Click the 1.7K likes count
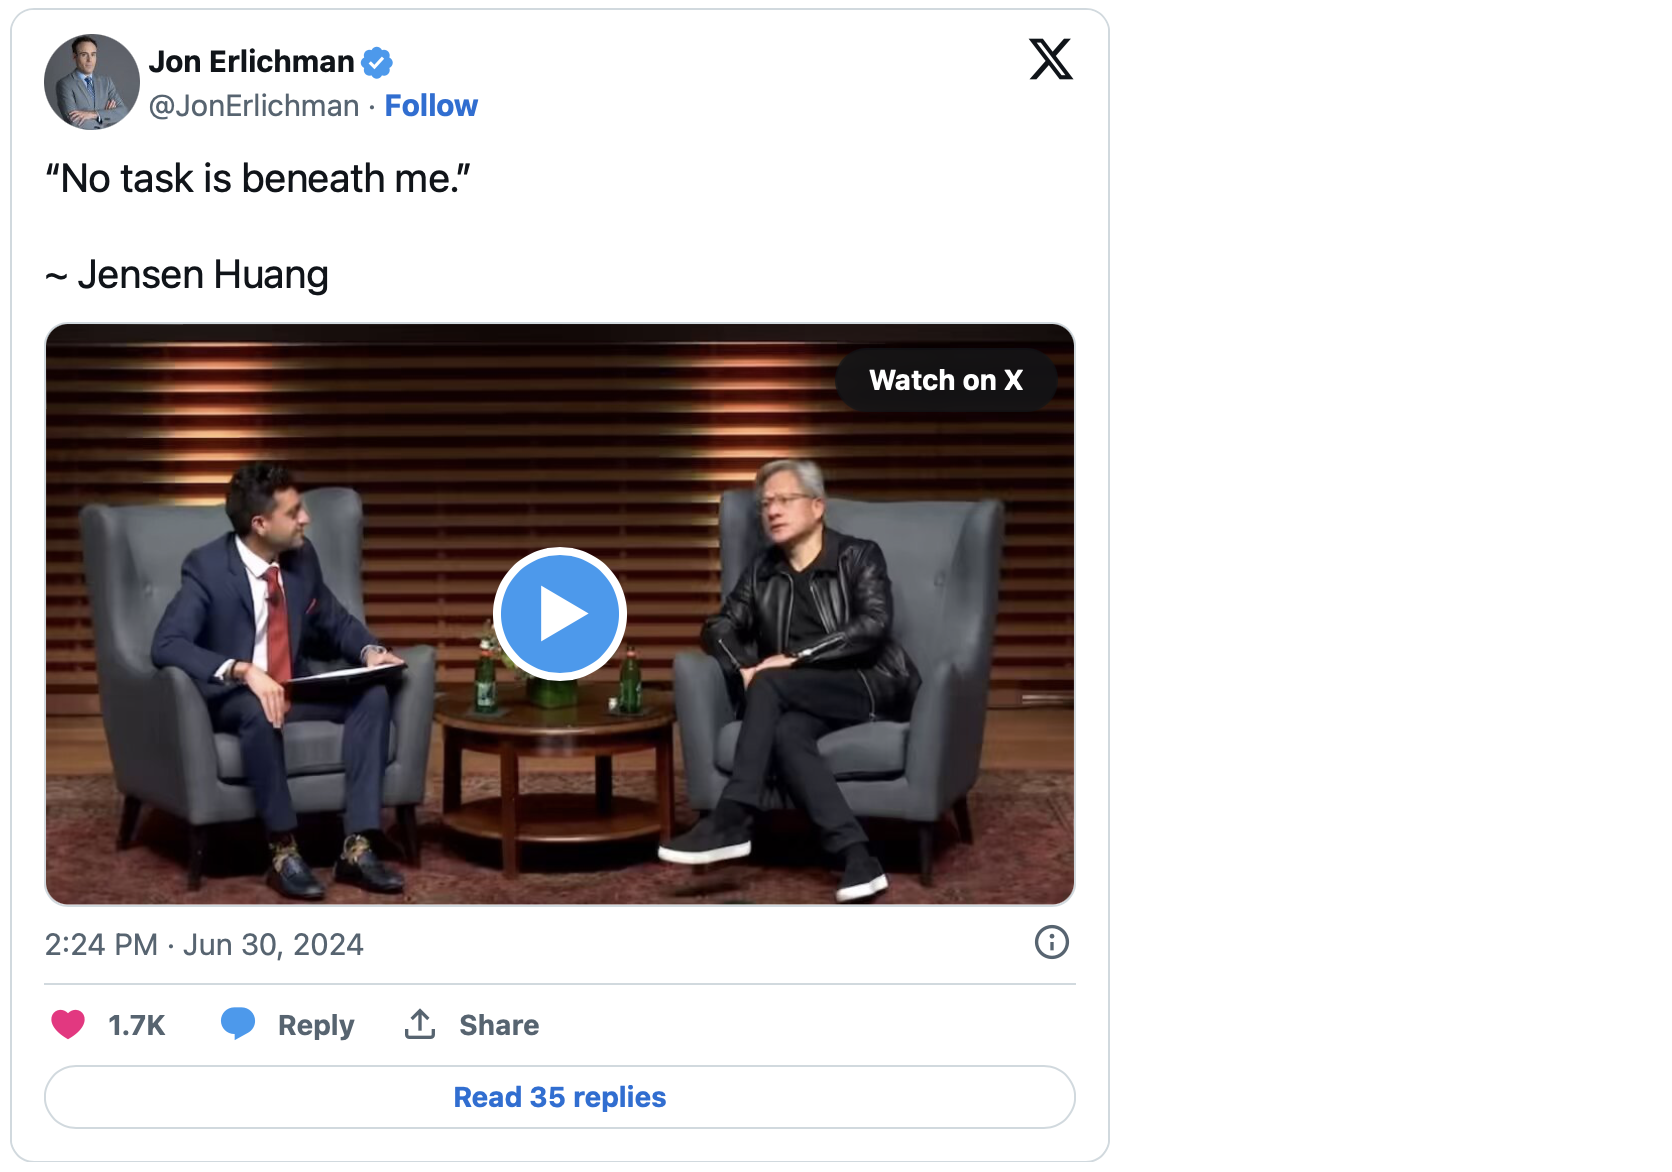Viewport: 1672px width, 1172px height. pos(136,1025)
